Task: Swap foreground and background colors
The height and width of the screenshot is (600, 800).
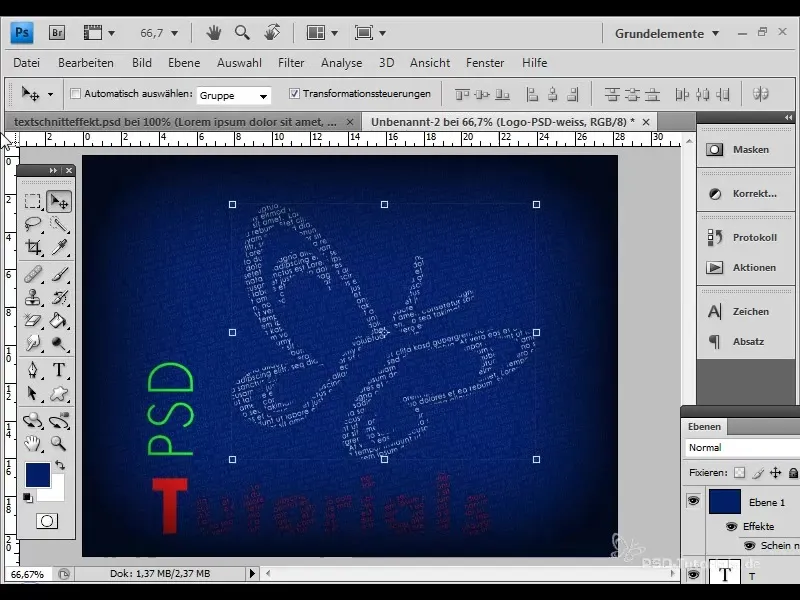Action: [60, 464]
